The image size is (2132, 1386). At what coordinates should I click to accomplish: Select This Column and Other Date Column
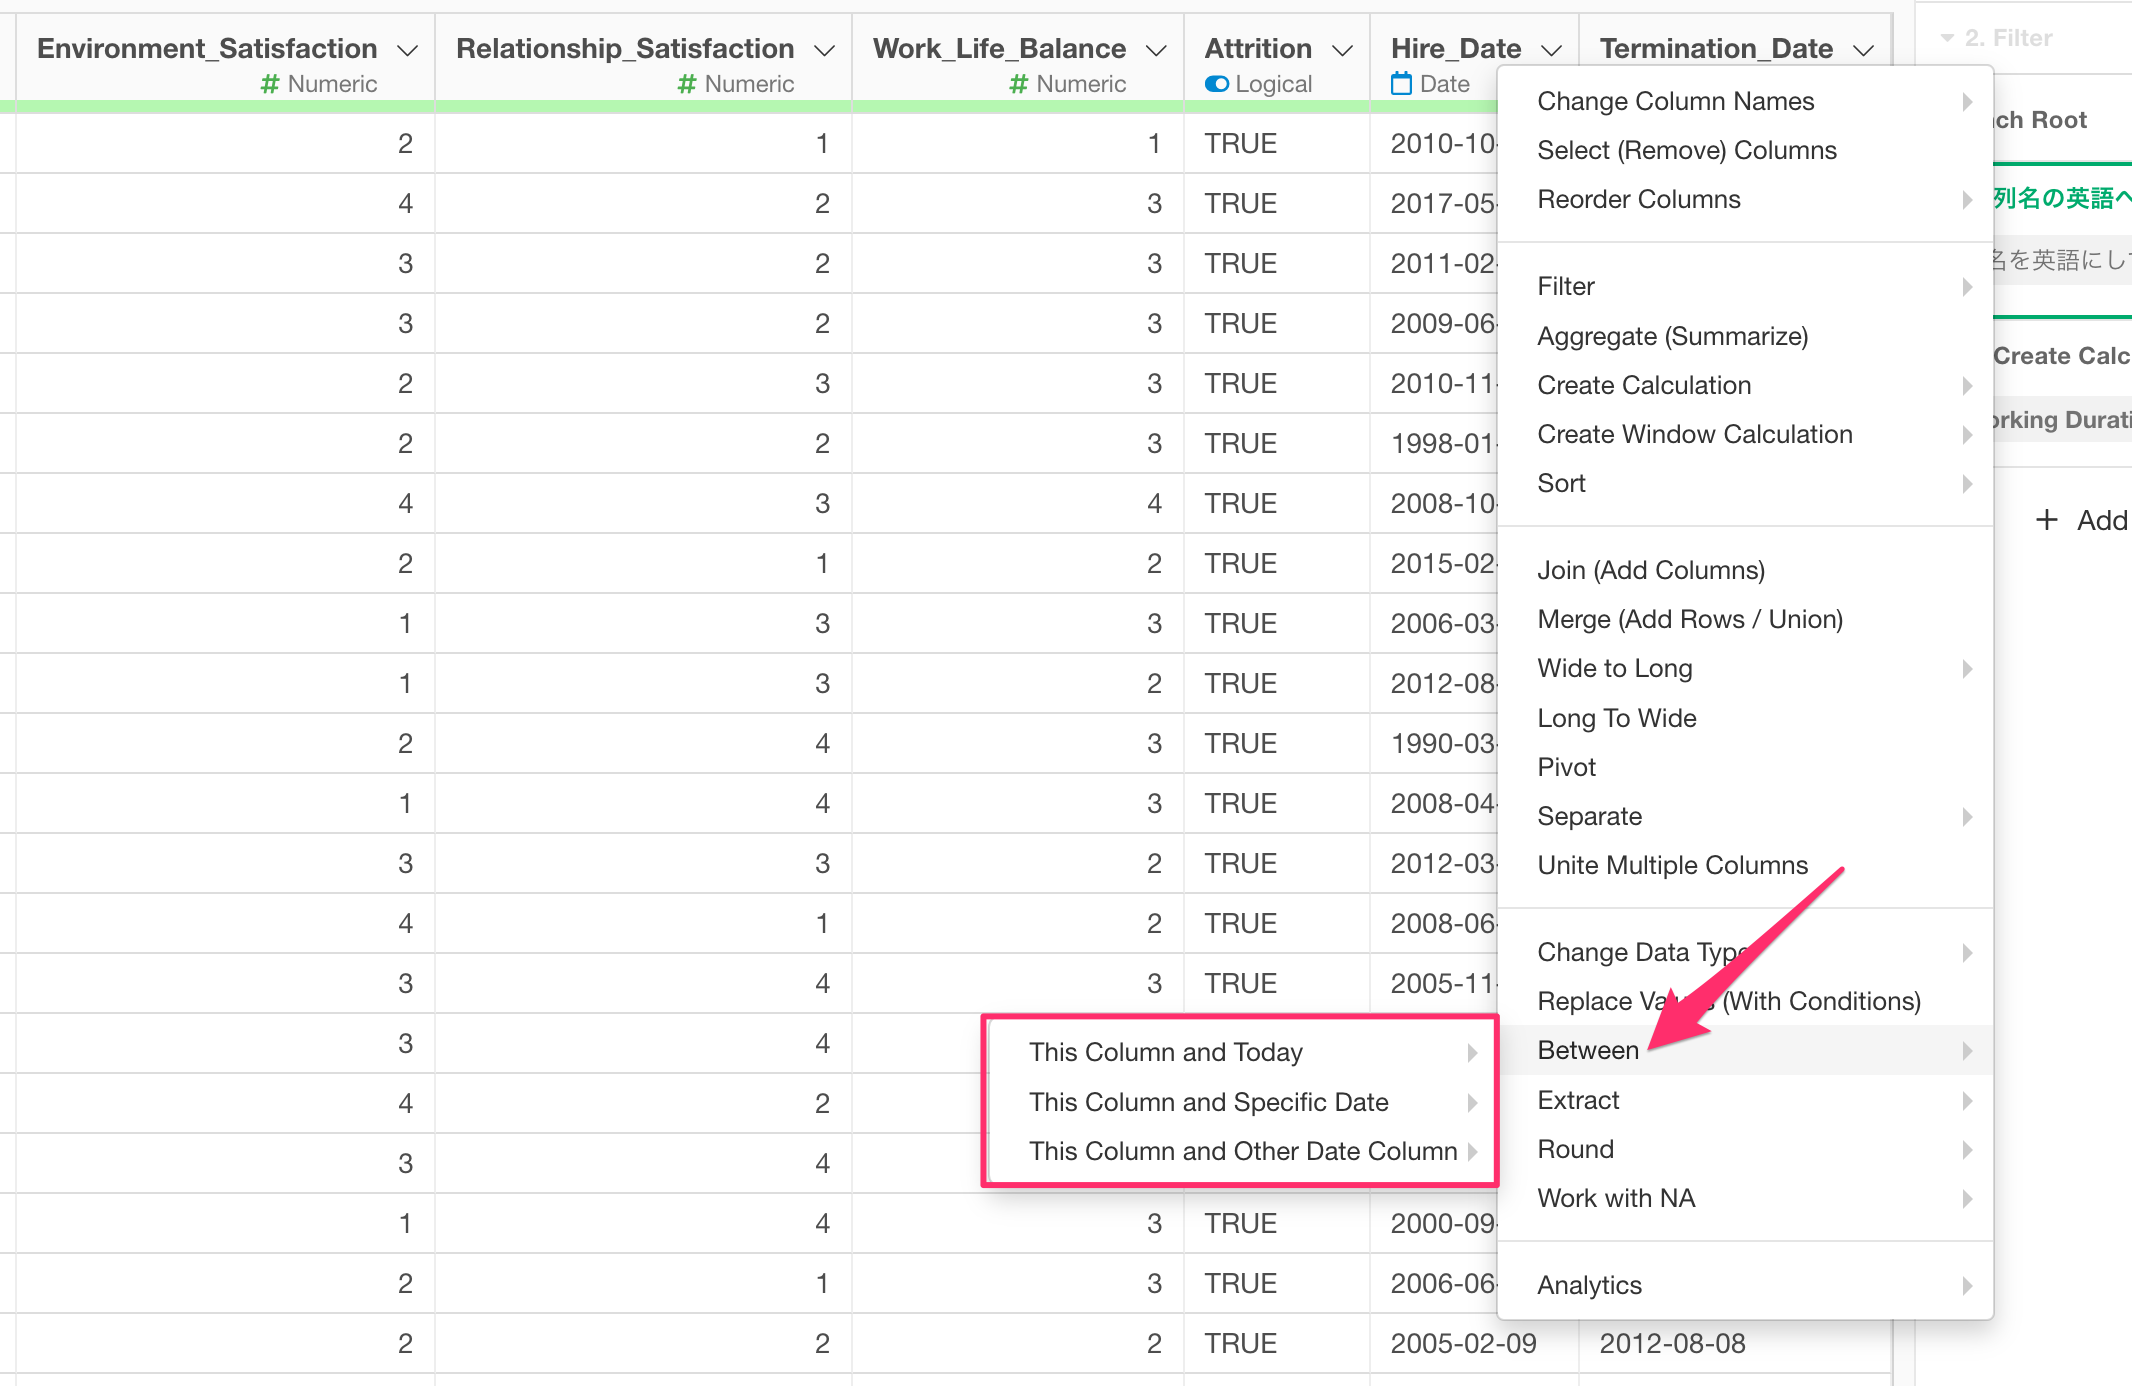(1242, 1151)
